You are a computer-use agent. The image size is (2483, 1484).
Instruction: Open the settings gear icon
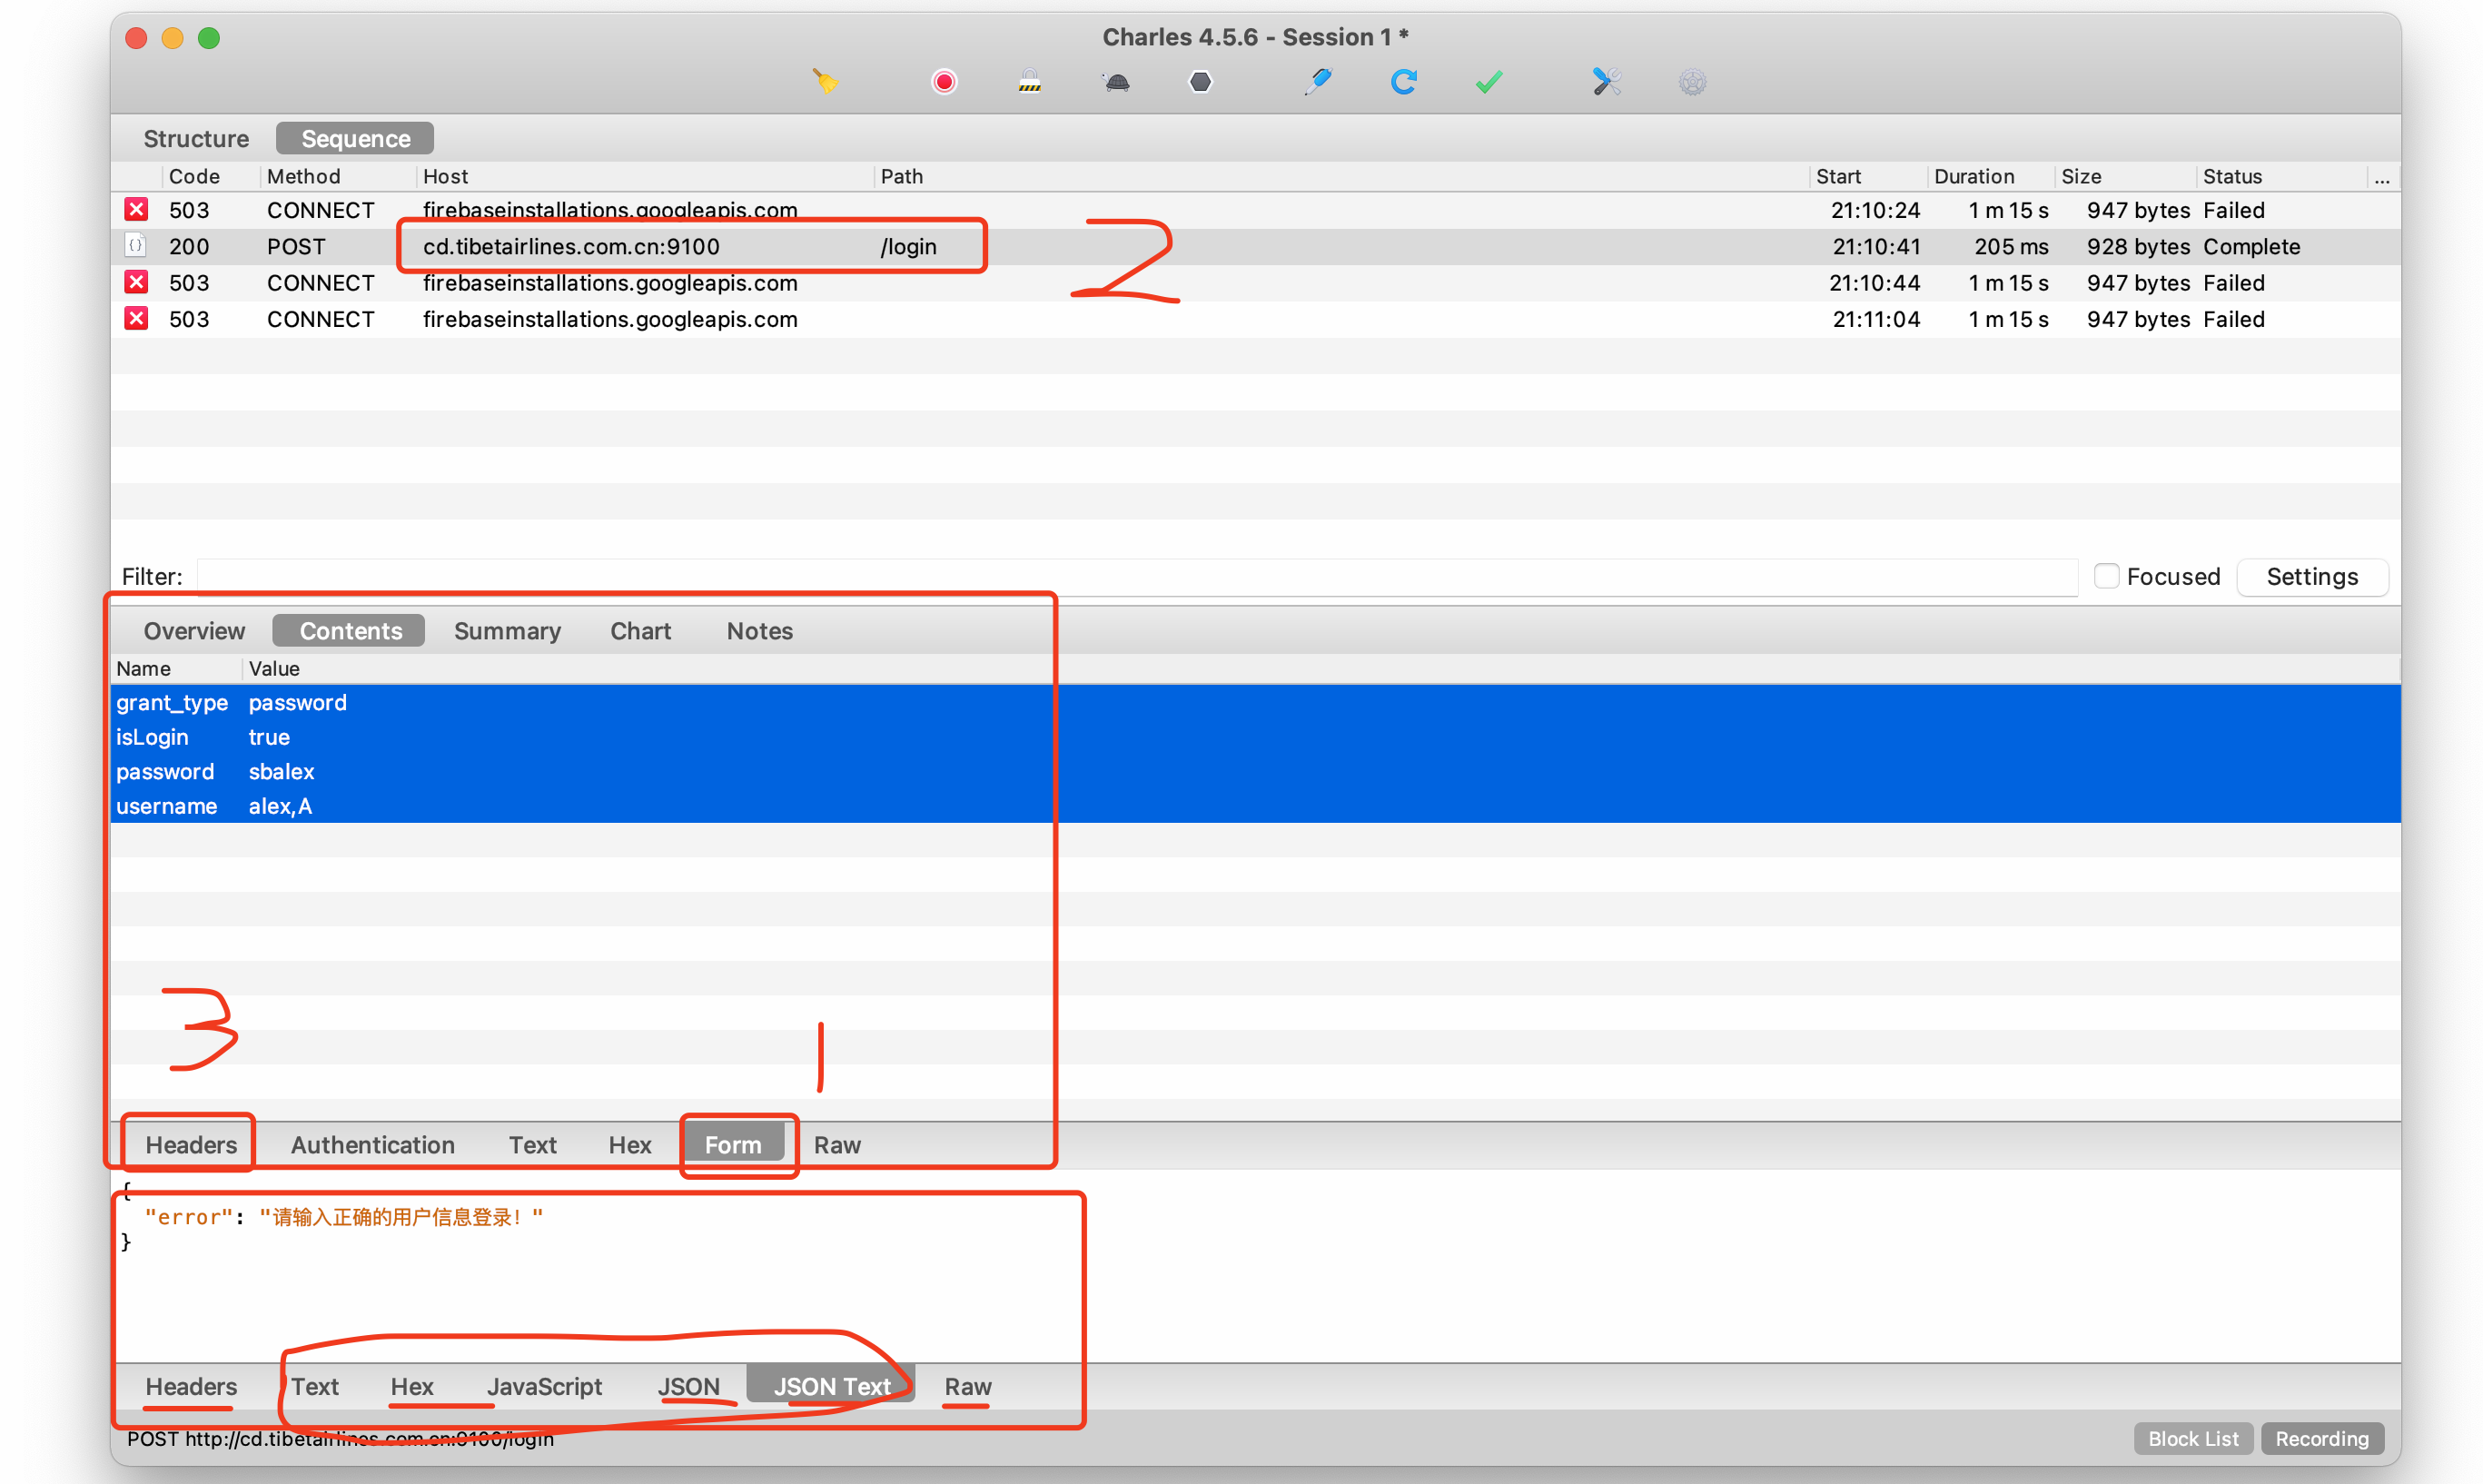click(1692, 81)
